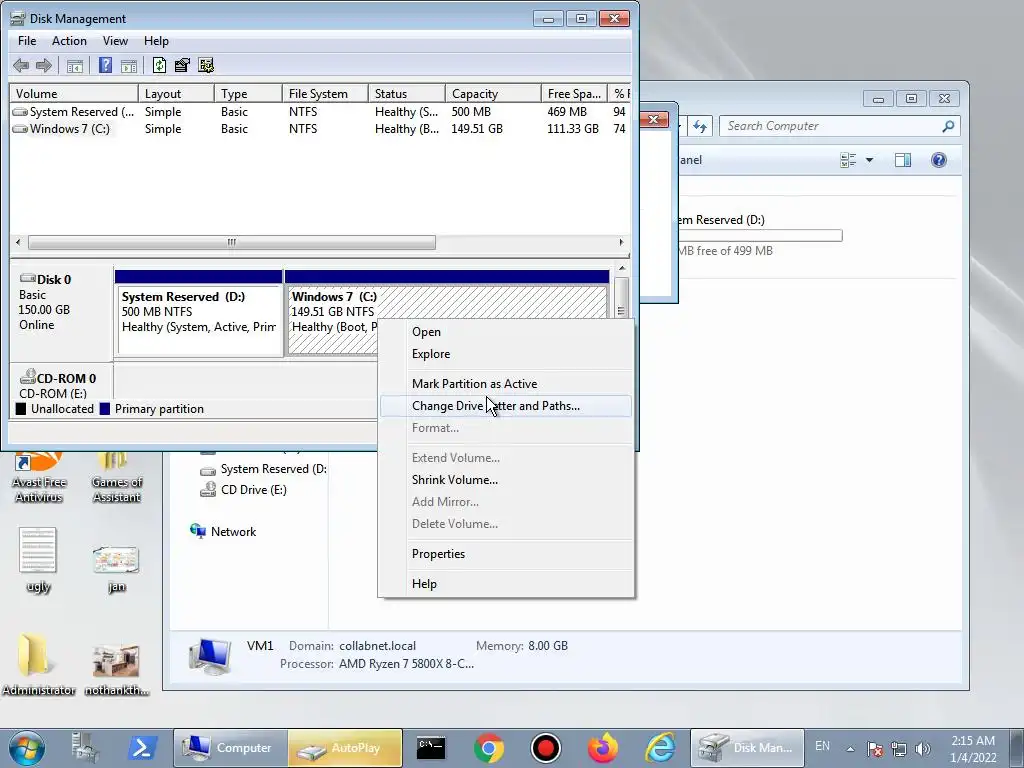Select Change Drive Letter and Paths
1024x768 pixels.
coord(505,406)
